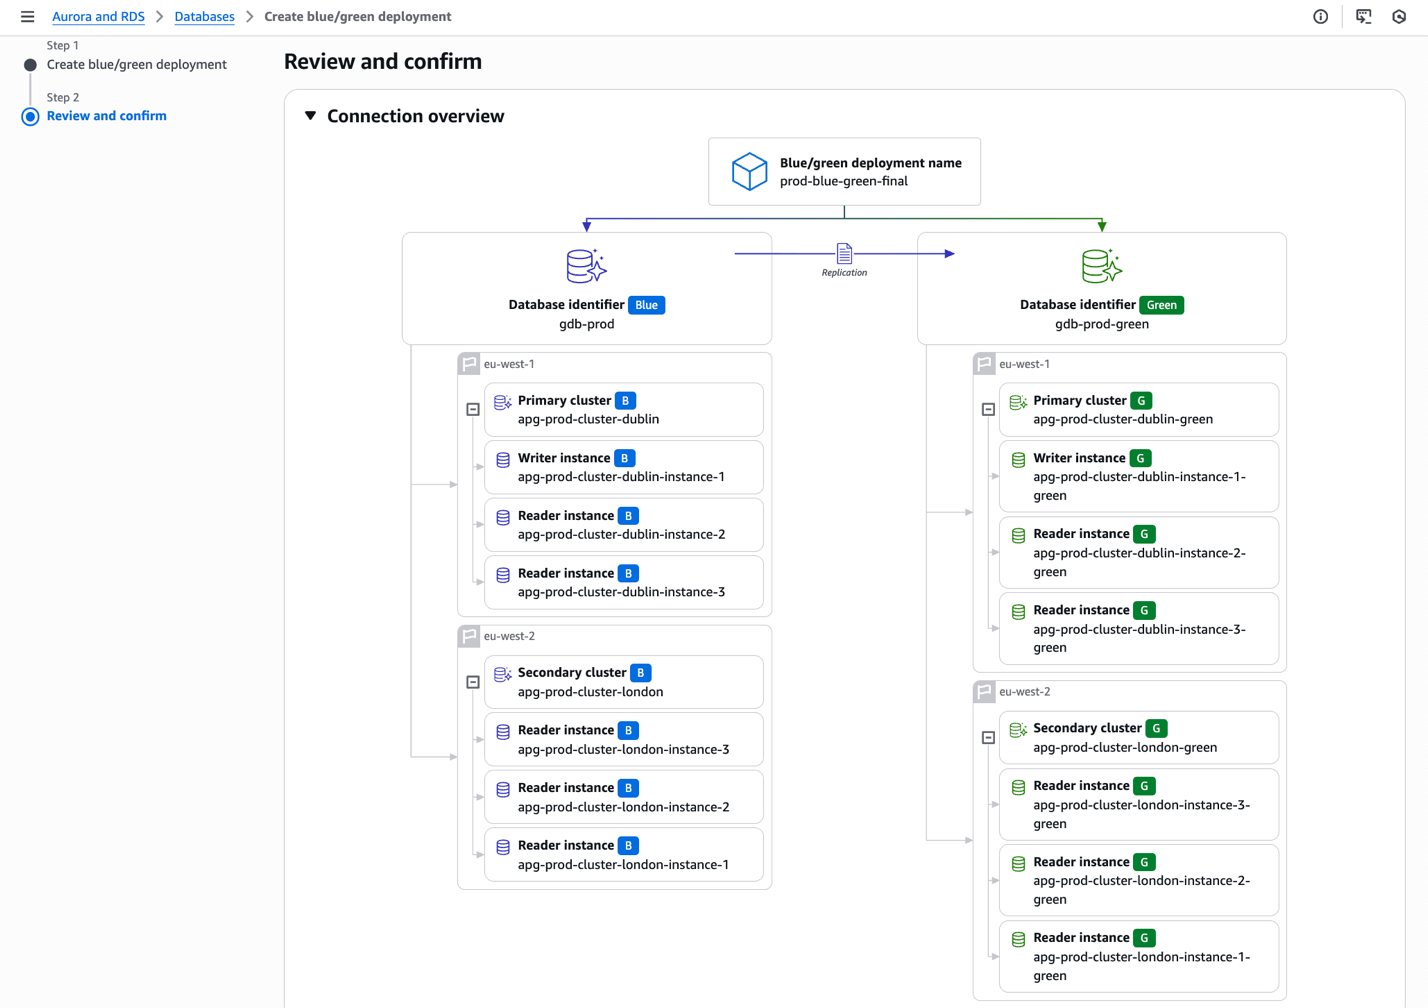Open the CloudShell feedback icon in header
The height and width of the screenshot is (1008, 1428).
(1363, 17)
